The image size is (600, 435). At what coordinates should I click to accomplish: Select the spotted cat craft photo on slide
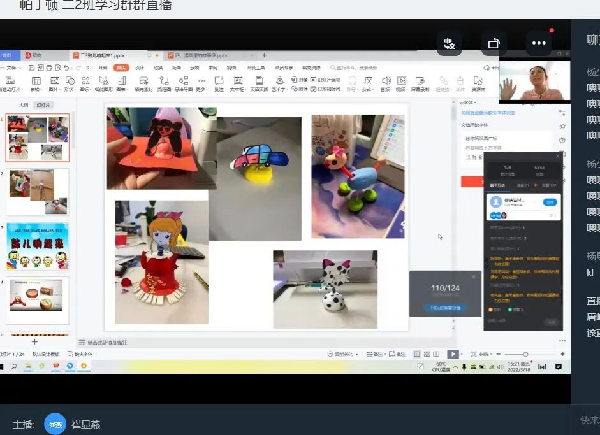point(325,289)
